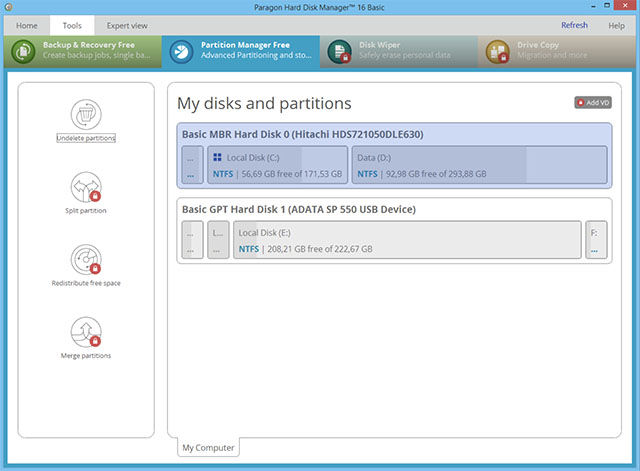Click the Backup & Recovery Free icon
640x471 pixels.
(x=25, y=51)
